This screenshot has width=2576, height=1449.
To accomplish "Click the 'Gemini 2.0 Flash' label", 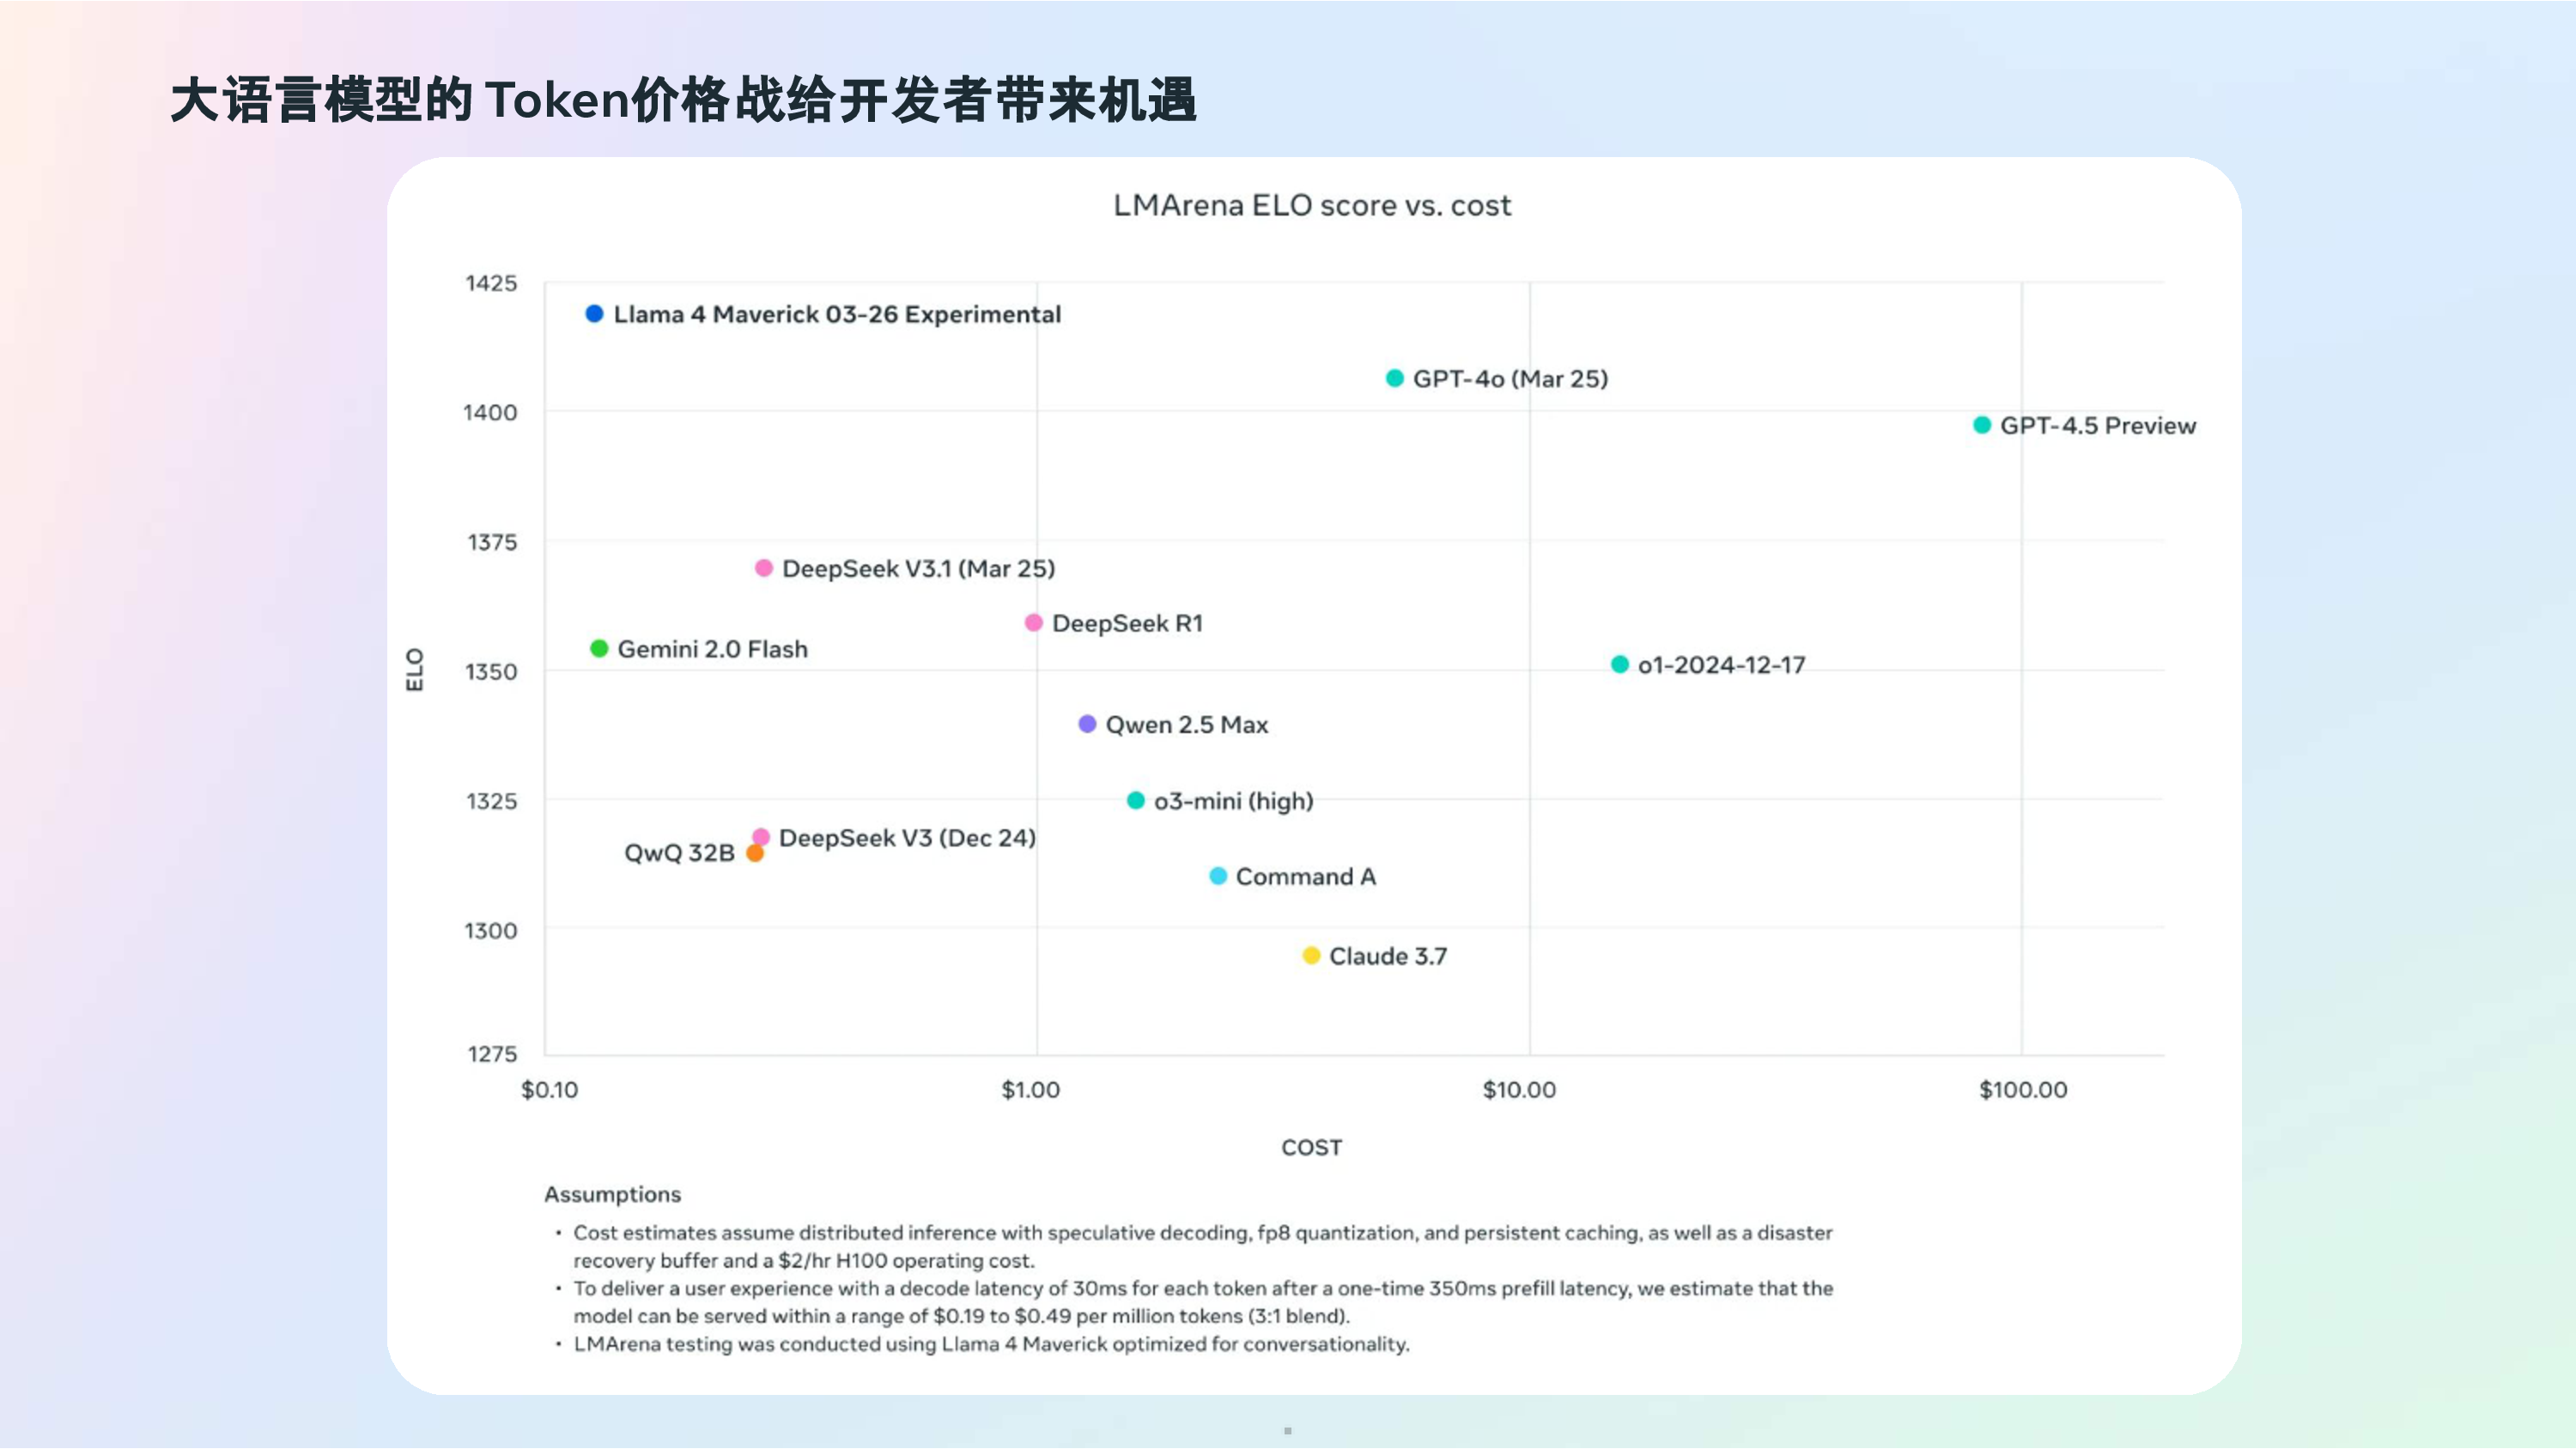I will coord(712,650).
